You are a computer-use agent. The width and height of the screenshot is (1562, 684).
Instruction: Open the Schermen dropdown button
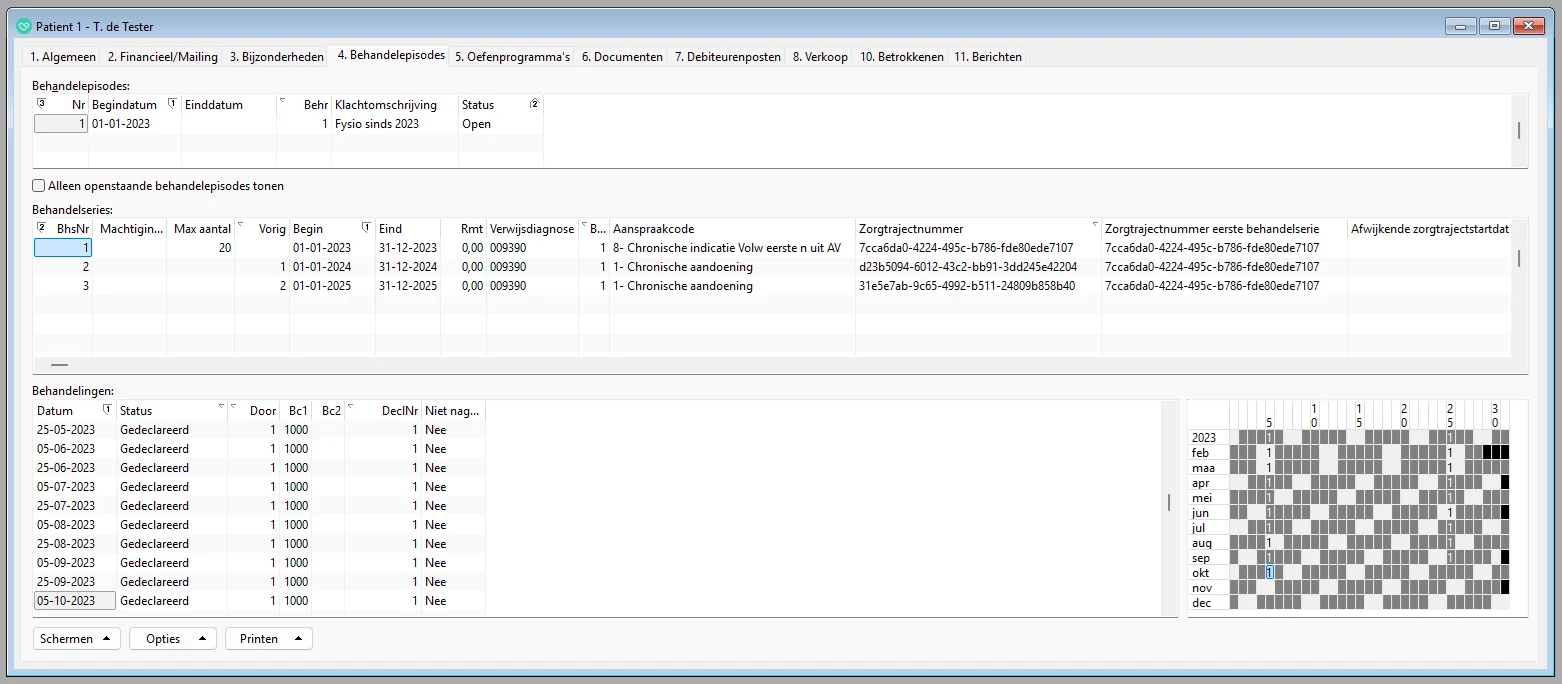(76, 638)
